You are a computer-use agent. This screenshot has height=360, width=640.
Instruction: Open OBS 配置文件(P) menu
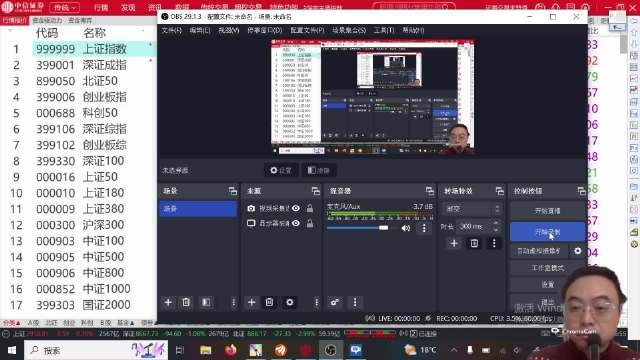point(307,30)
